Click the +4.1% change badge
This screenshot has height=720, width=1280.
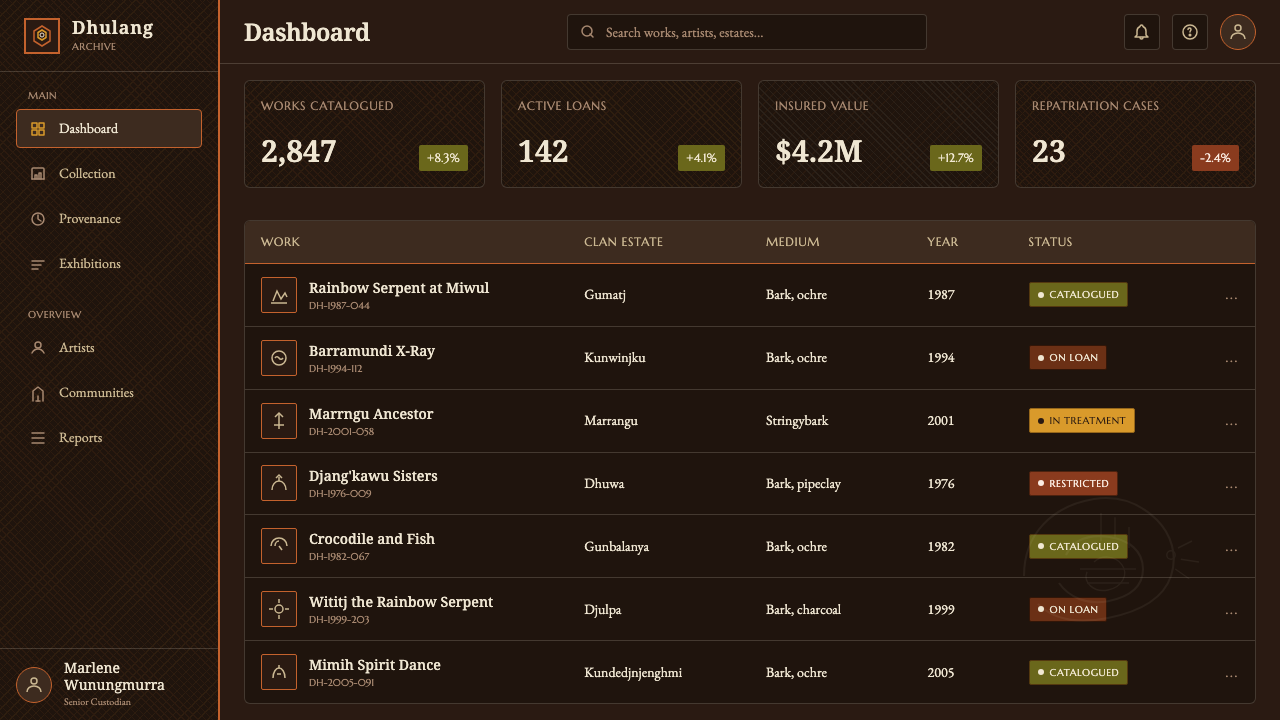point(701,158)
